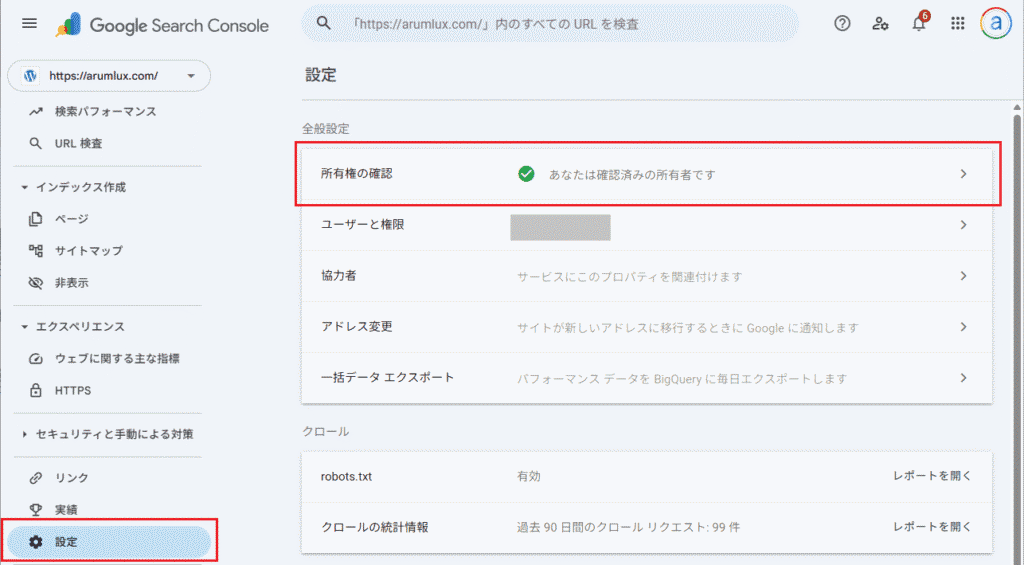Click the 非表示 crossed-eye icon

[x=36, y=283]
